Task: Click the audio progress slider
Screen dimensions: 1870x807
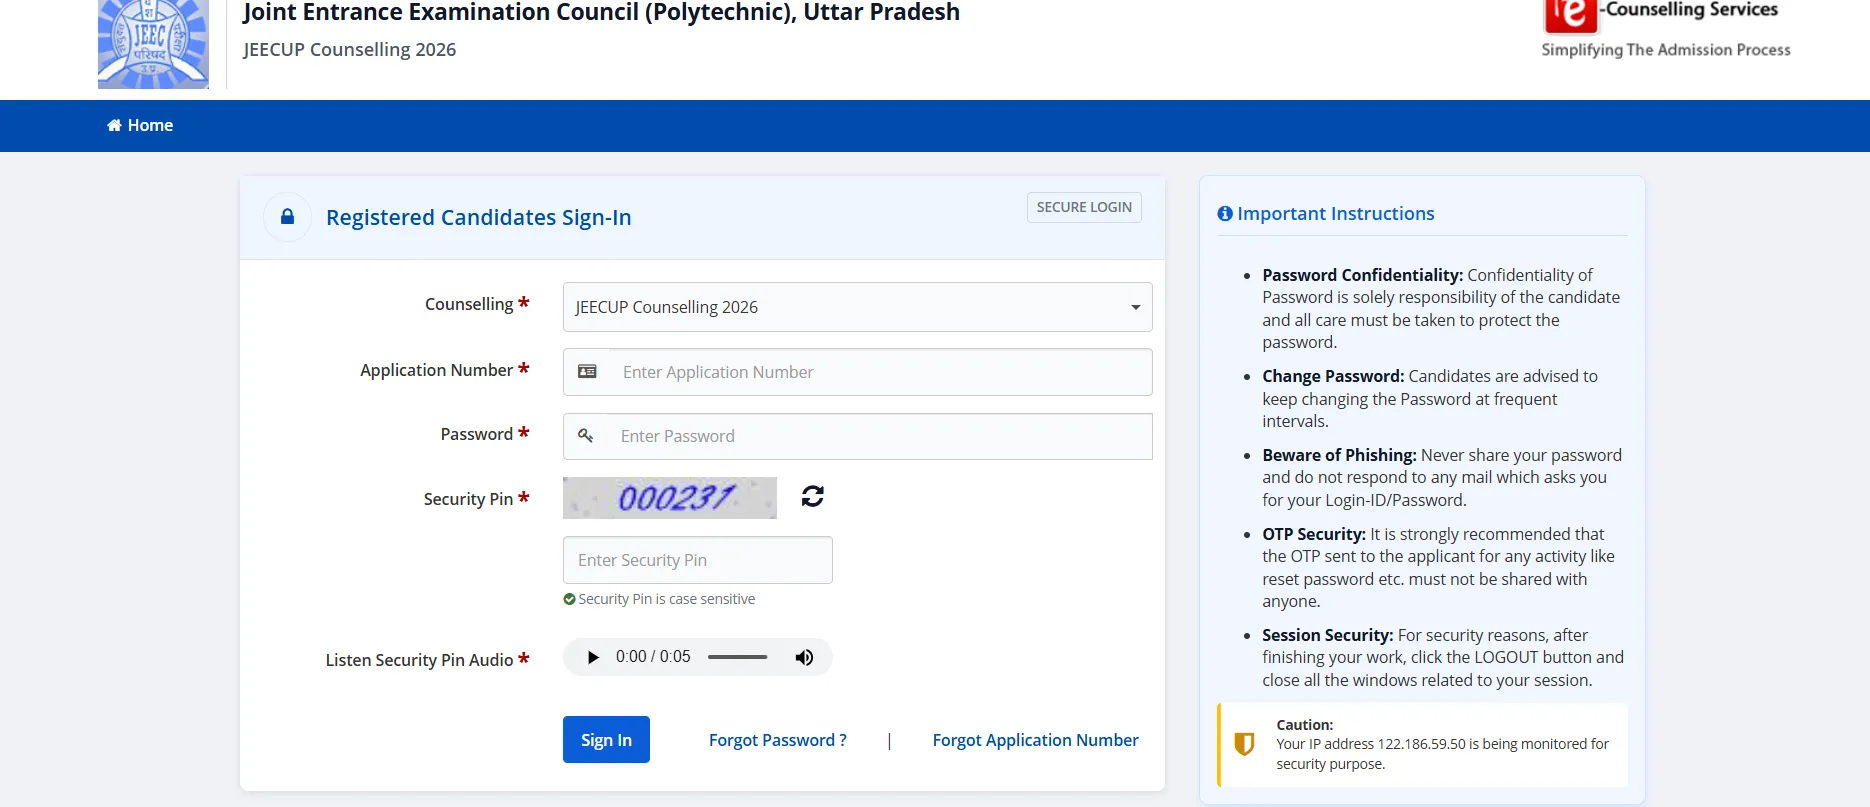Action: pyautogui.click(x=738, y=657)
